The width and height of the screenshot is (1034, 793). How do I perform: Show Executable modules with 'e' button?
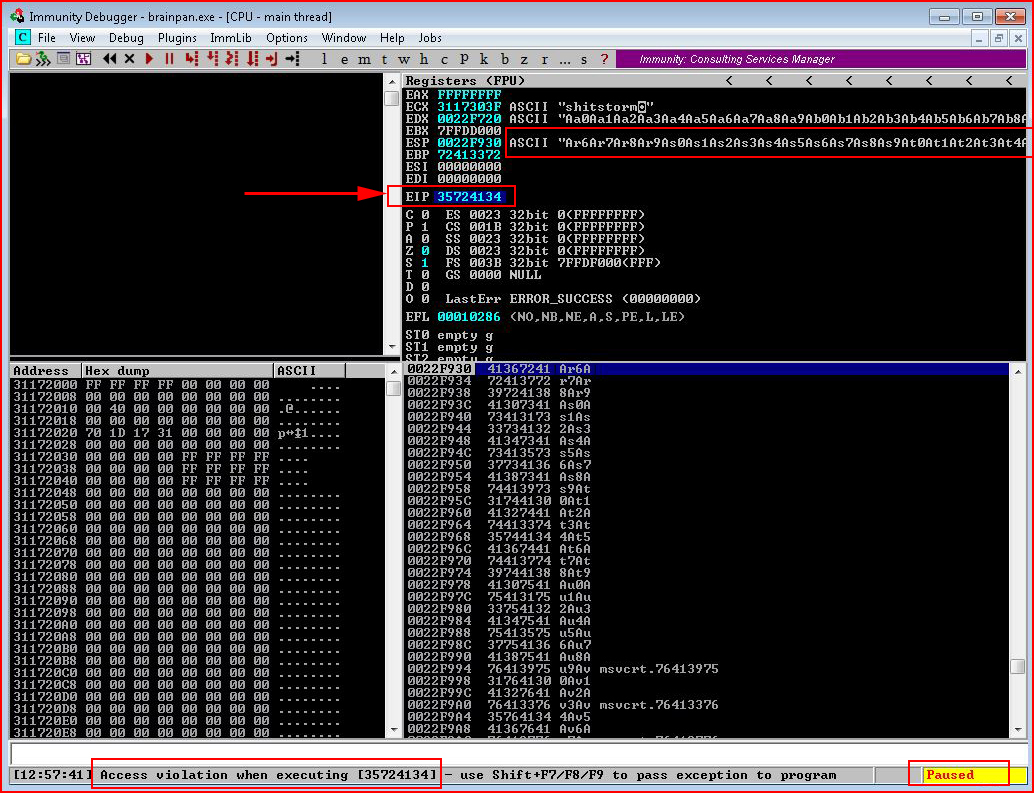point(344,59)
